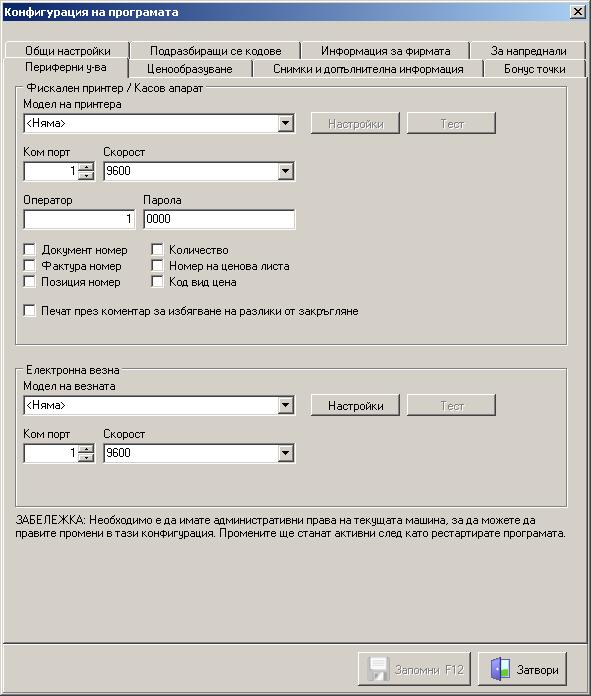The height and width of the screenshot is (696, 591).
Task: Click Настройки button for the electronic scale
Action: [355, 405]
